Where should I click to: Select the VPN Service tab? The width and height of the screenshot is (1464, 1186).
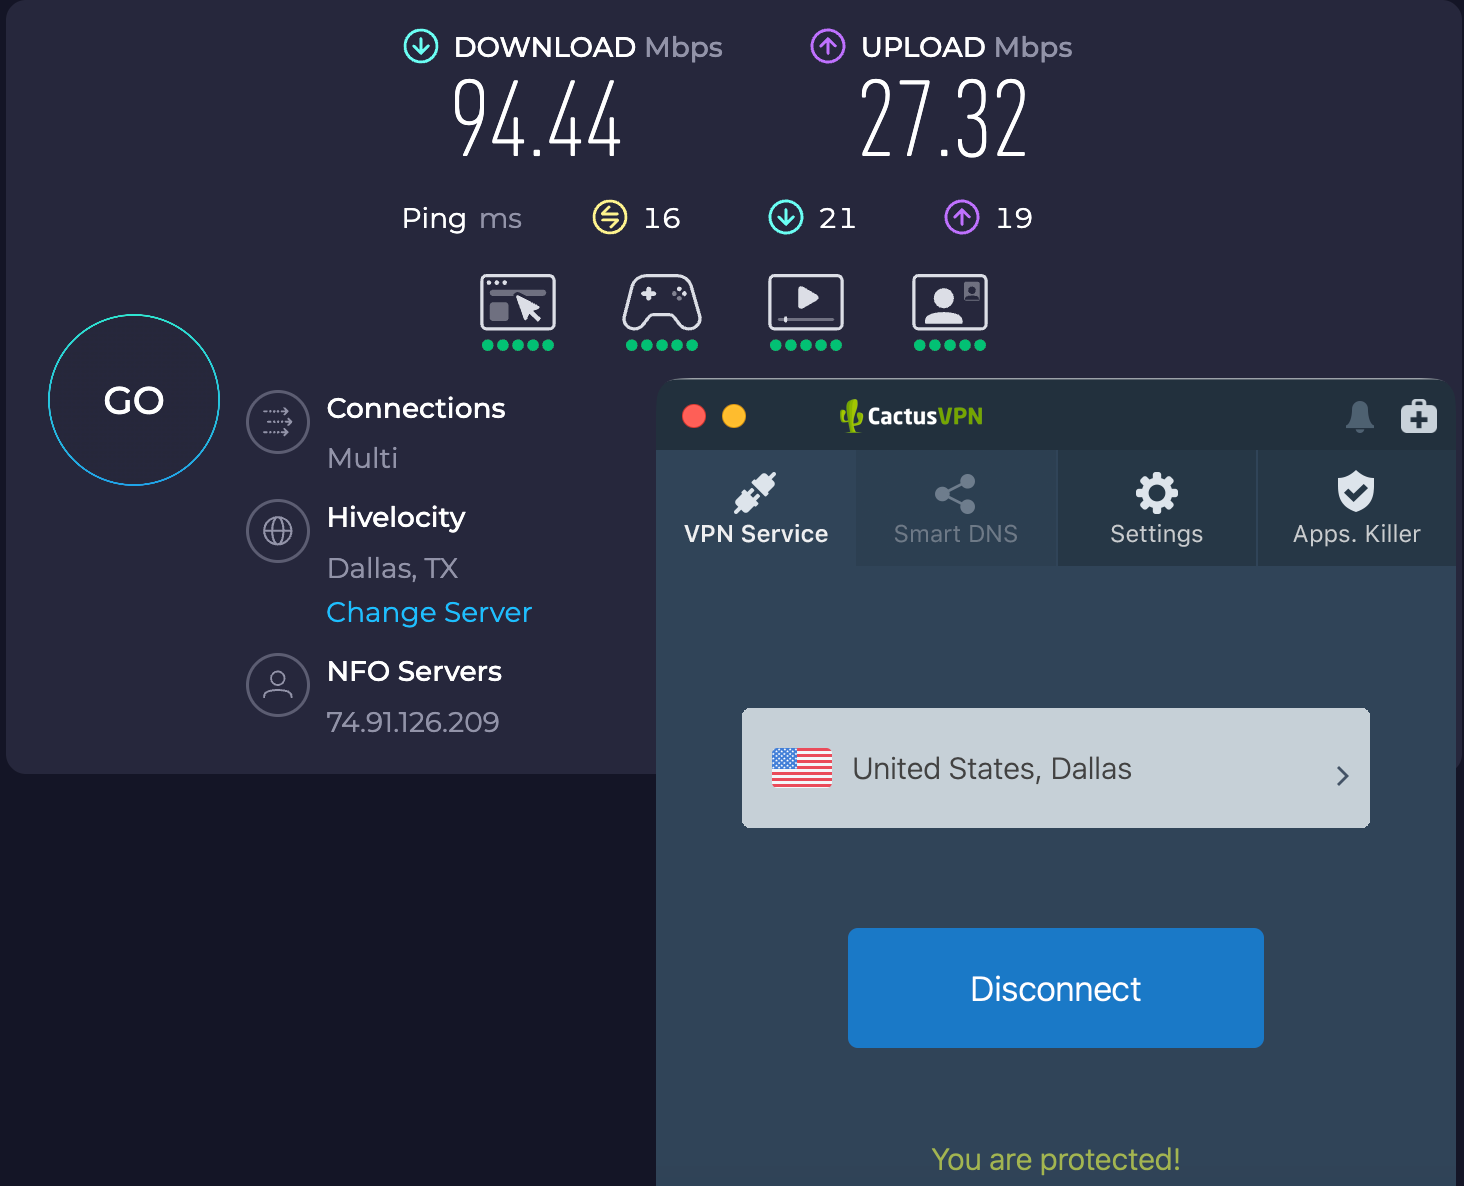click(x=756, y=508)
